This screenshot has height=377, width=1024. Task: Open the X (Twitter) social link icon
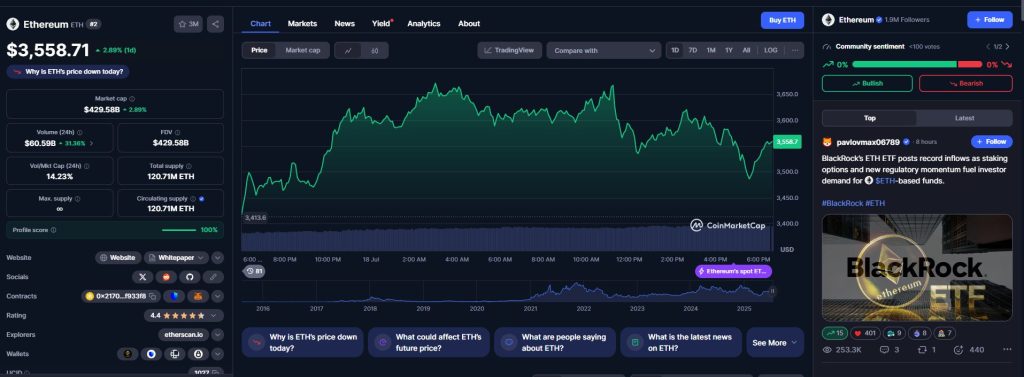point(142,277)
